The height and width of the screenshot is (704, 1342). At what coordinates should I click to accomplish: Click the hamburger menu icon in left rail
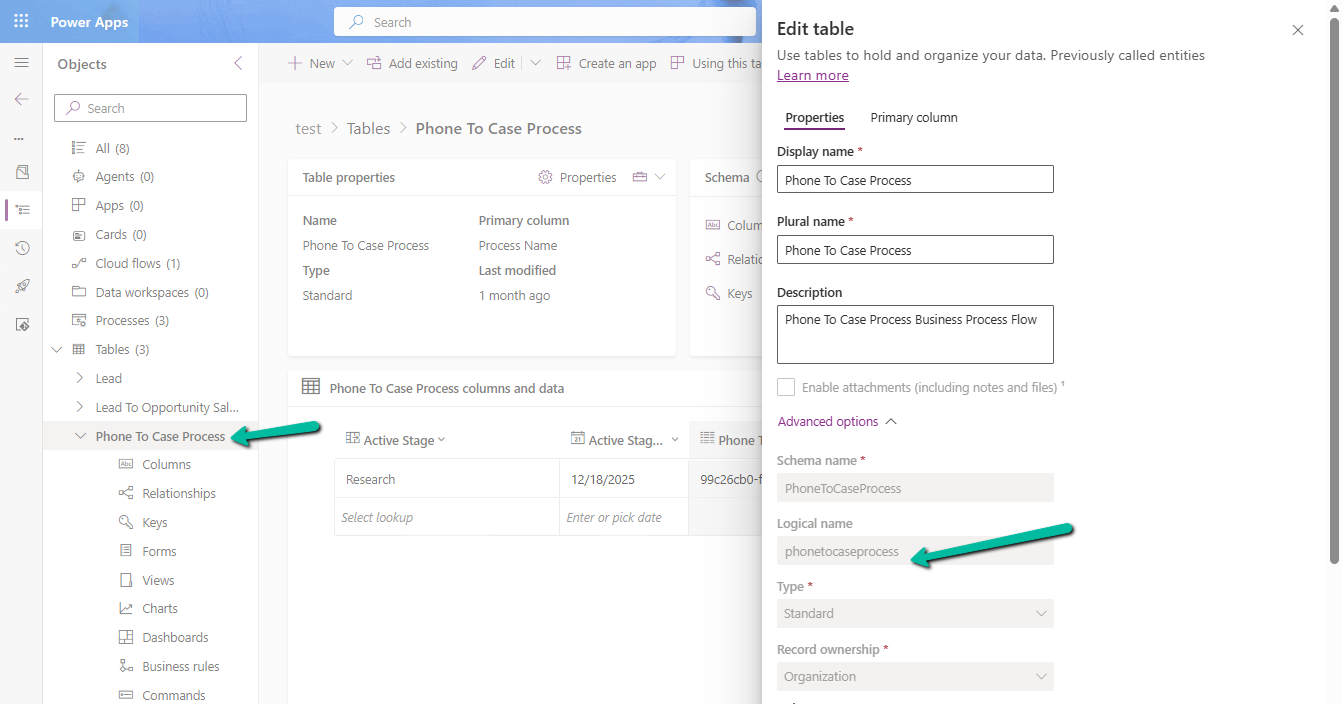point(21,63)
